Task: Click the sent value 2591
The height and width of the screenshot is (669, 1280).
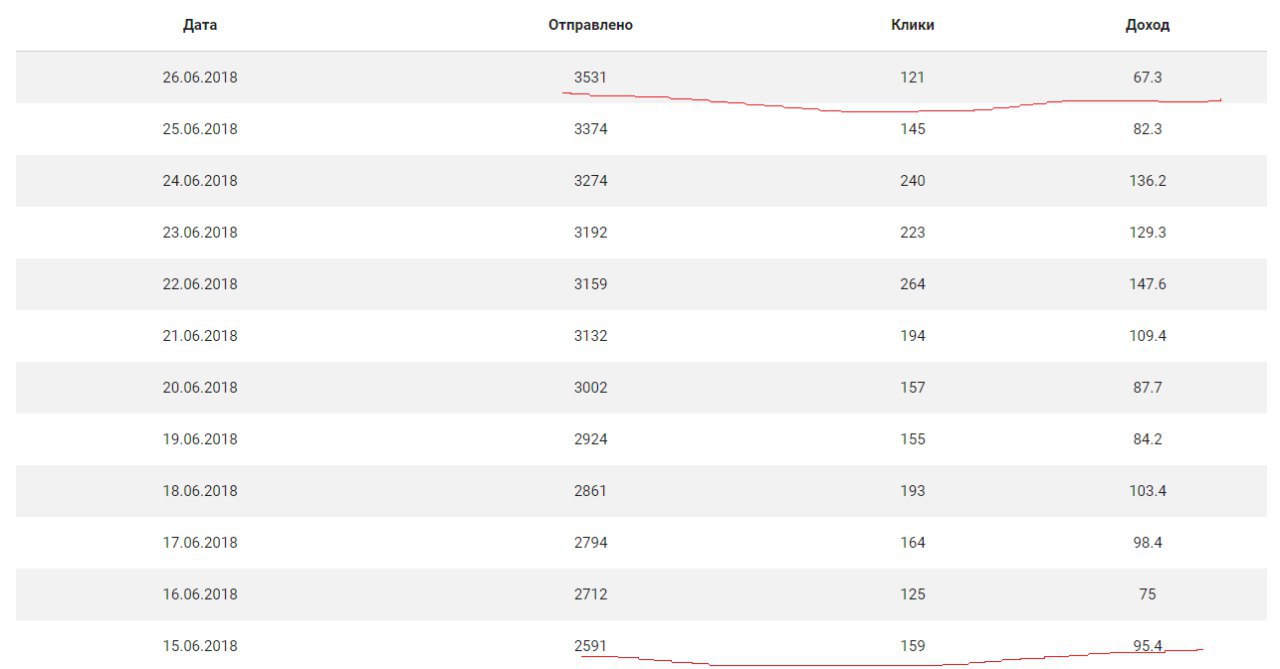Action: [590, 645]
